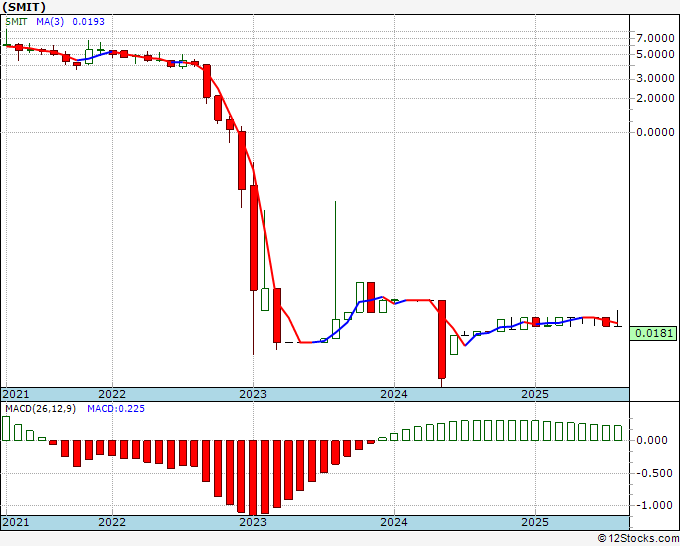Click the large red candle at 2023 start
The height and width of the screenshot is (546, 680).
(x=254, y=238)
